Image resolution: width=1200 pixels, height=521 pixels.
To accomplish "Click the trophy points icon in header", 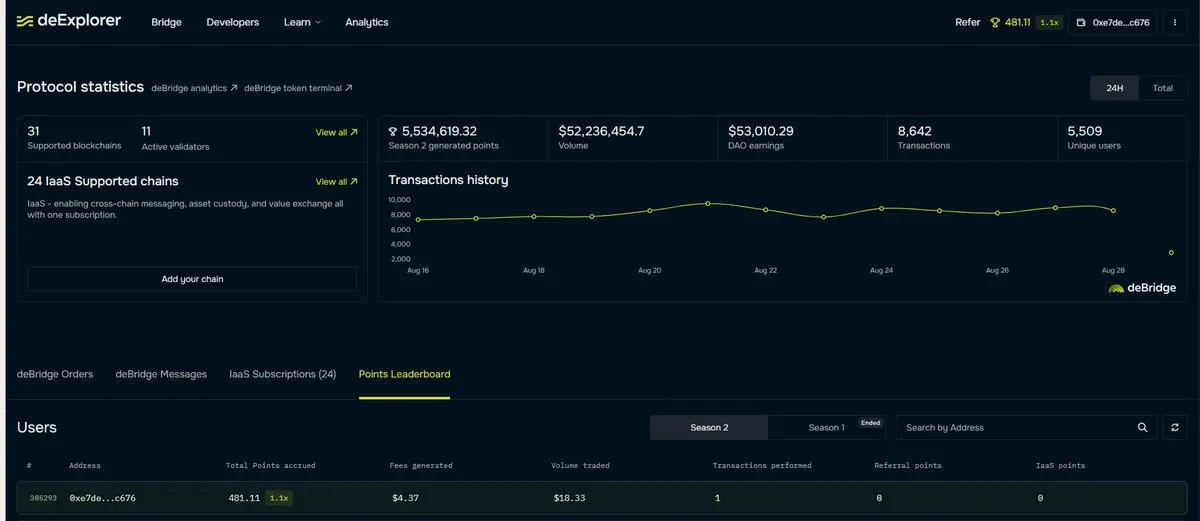I will click(995, 22).
